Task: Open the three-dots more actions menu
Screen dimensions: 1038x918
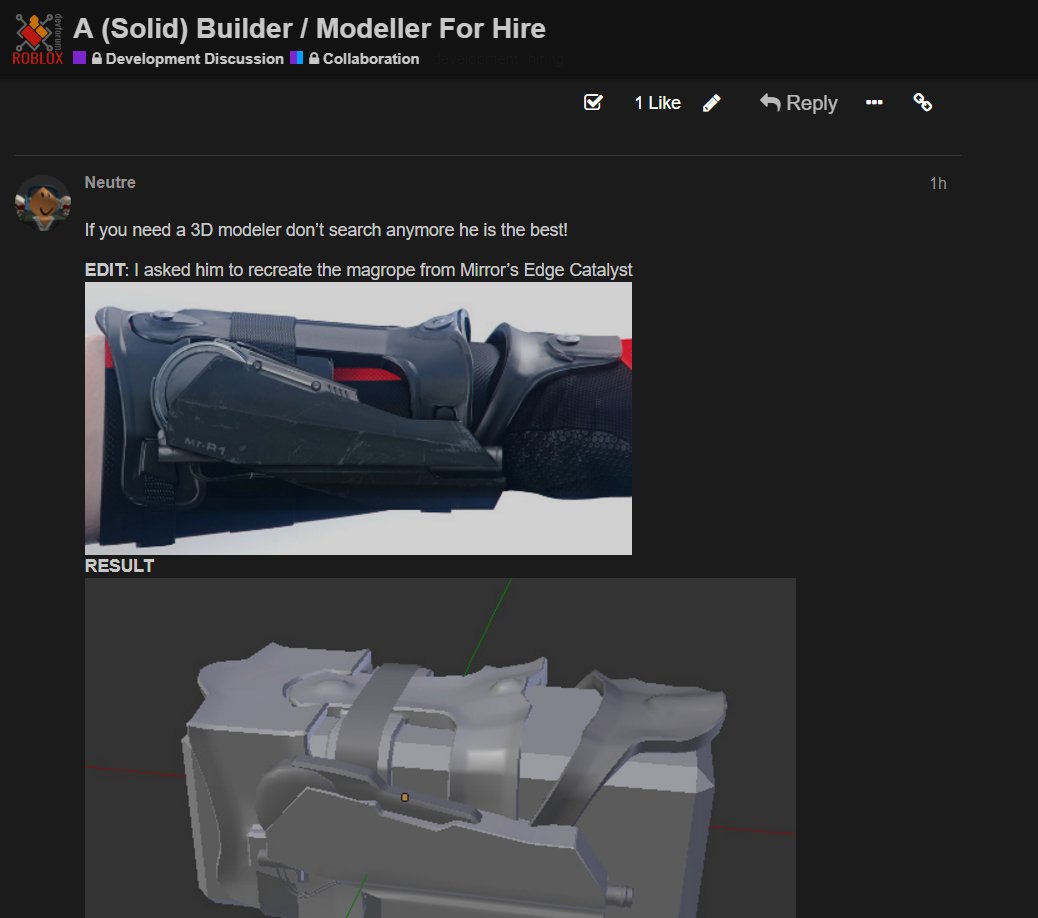Action: pyautogui.click(x=874, y=102)
